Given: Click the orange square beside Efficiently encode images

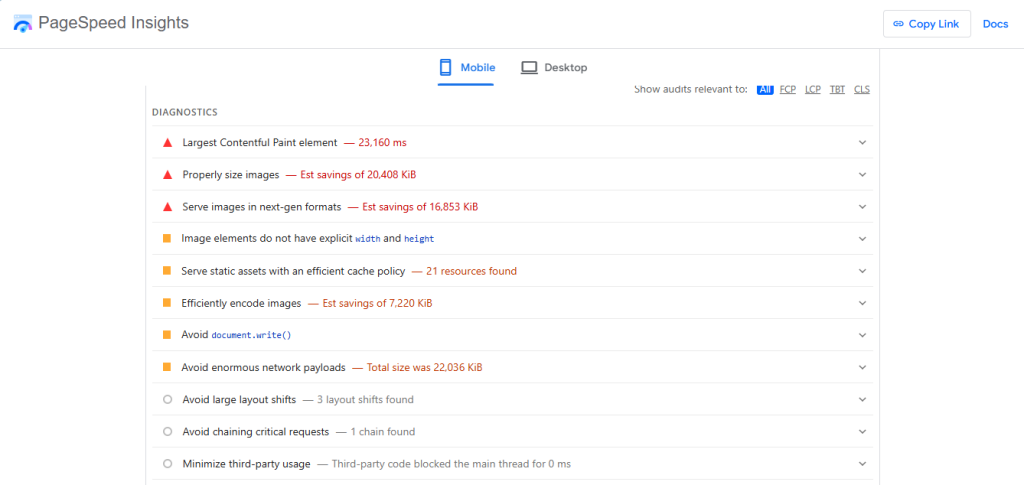Looking at the screenshot, I should (x=167, y=303).
